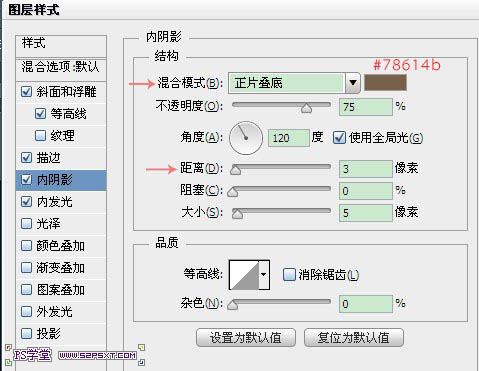
Task: Enable the 投影 checkbox
Action: click(26, 333)
